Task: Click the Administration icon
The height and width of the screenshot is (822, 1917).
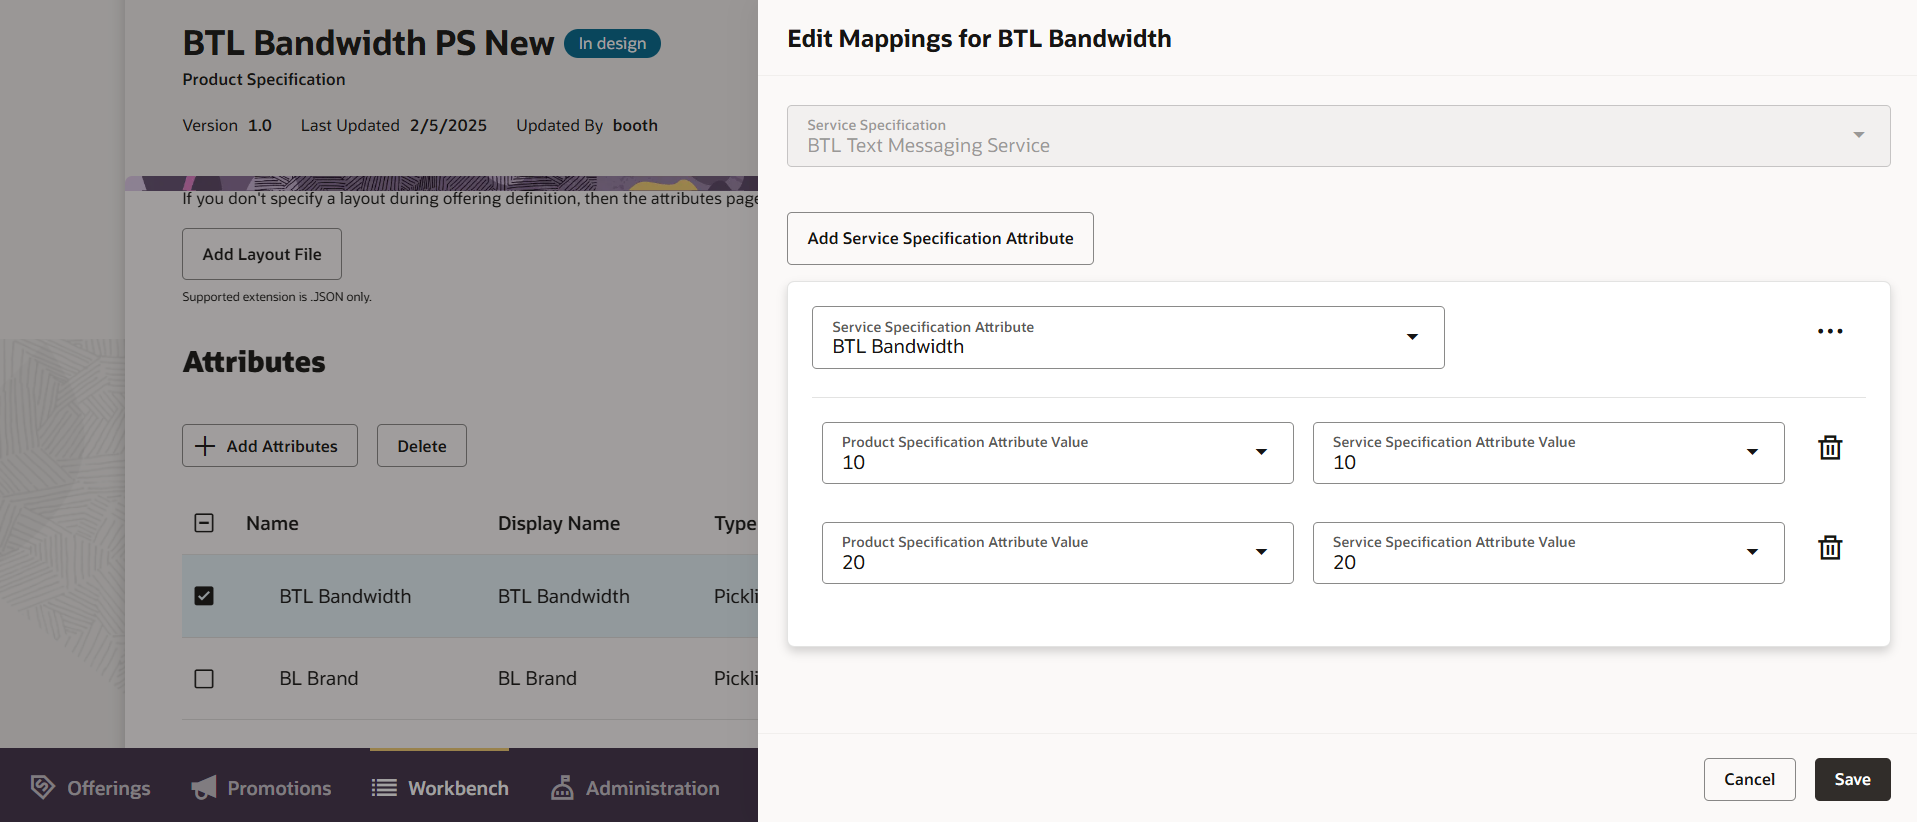Action: pos(563,788)
